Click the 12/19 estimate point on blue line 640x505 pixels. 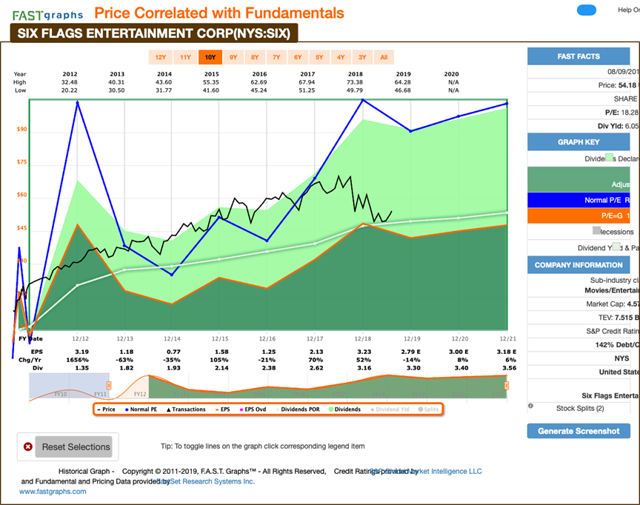click(411, 131)
